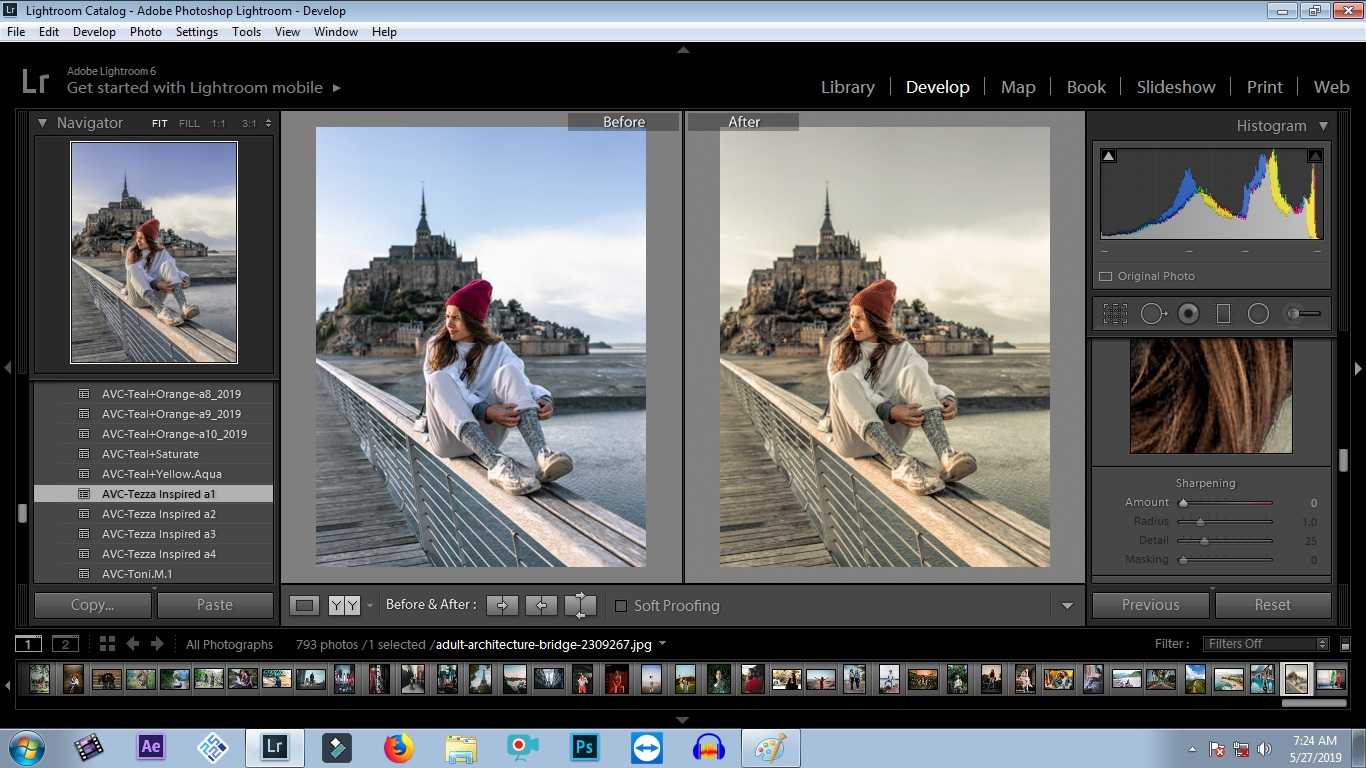Open the Filters Off dropdown
The height and width of the screenshot is (768, 1366).
1266,644
